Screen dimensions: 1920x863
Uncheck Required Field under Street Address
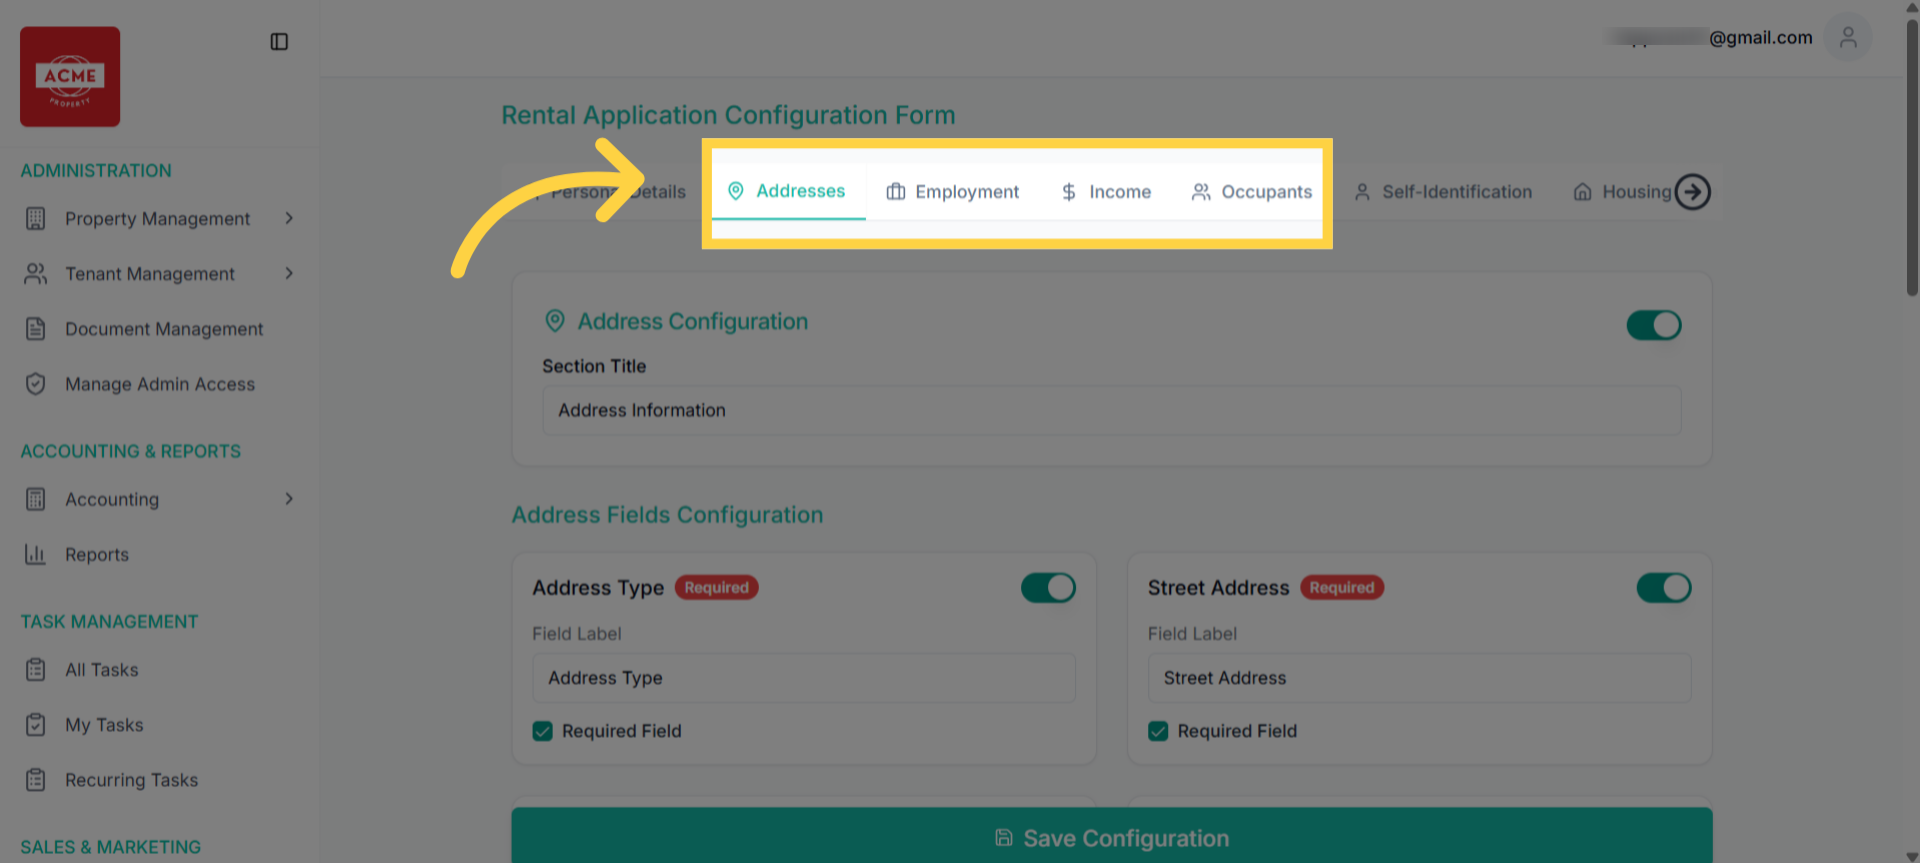click(1158, 731)
